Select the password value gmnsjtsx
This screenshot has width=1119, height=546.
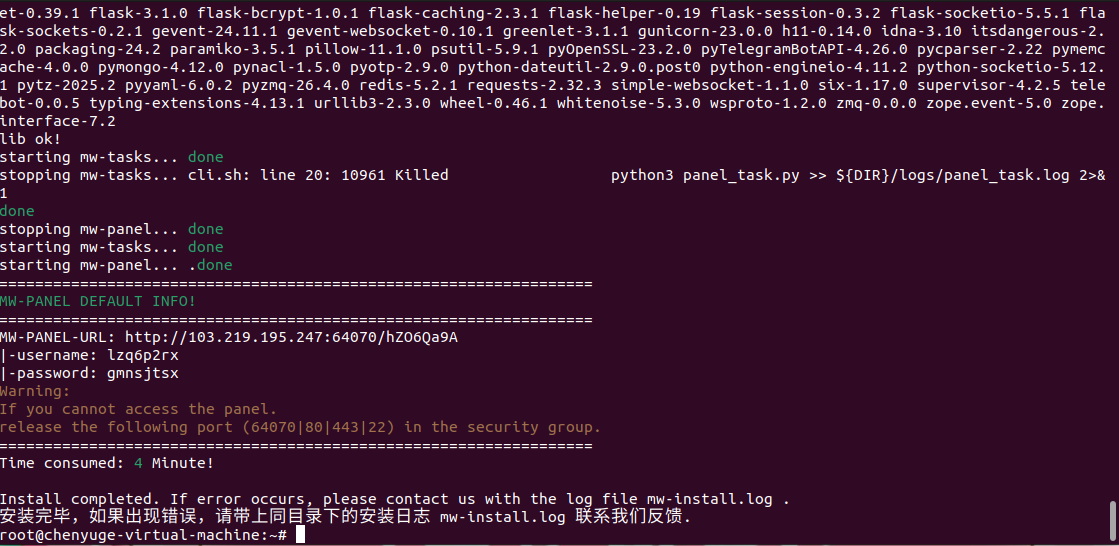143,373
